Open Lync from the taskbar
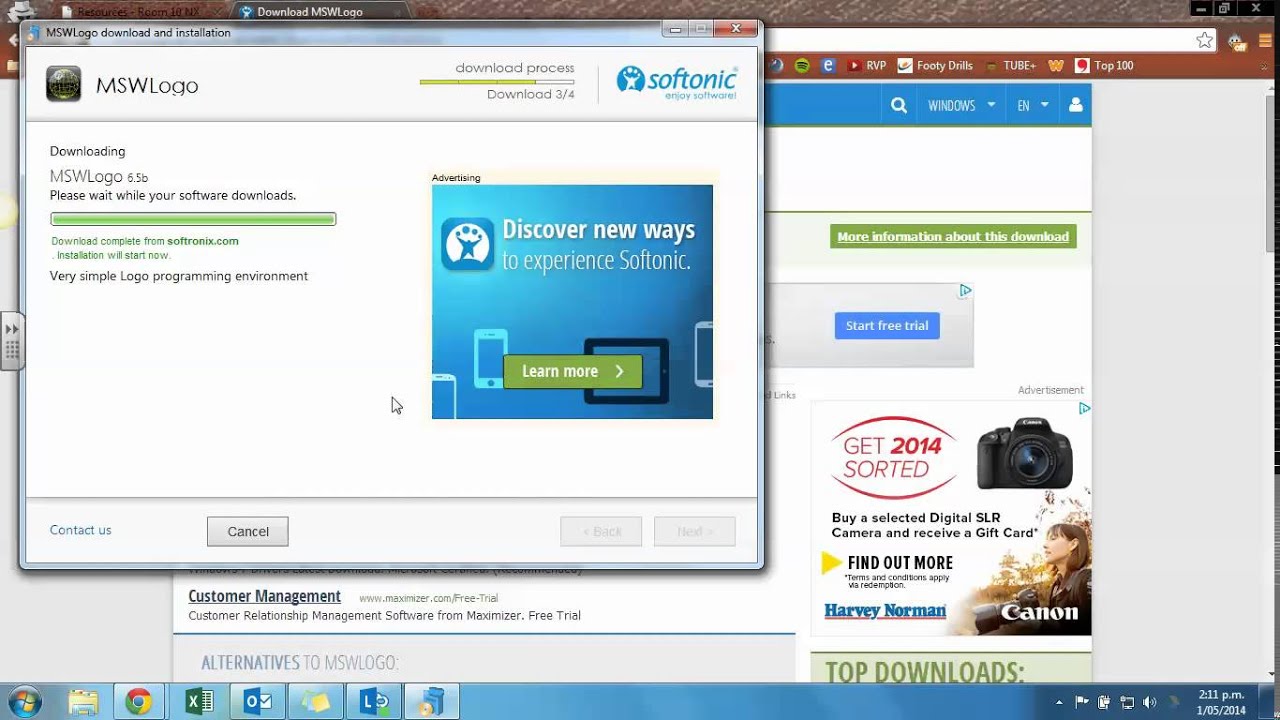1280x720 pixels. point(375,701)
